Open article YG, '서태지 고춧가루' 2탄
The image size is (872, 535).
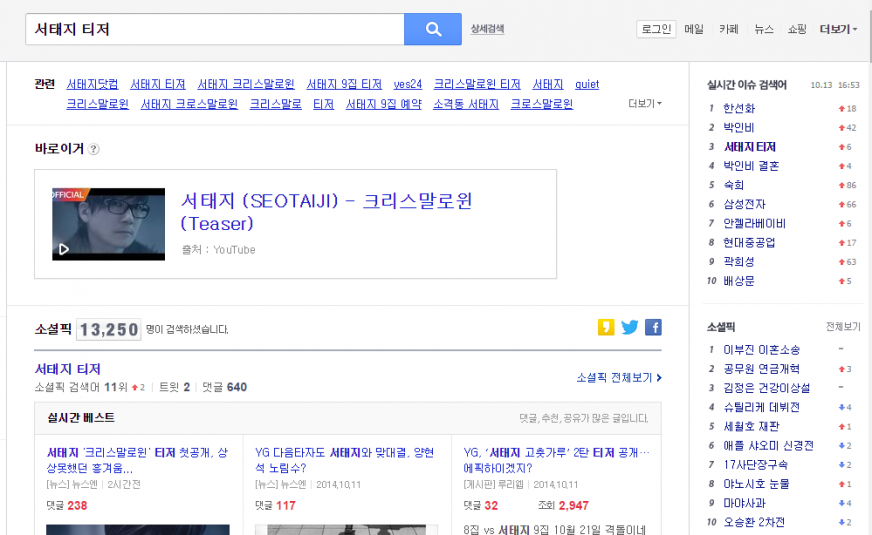(557, 460)
